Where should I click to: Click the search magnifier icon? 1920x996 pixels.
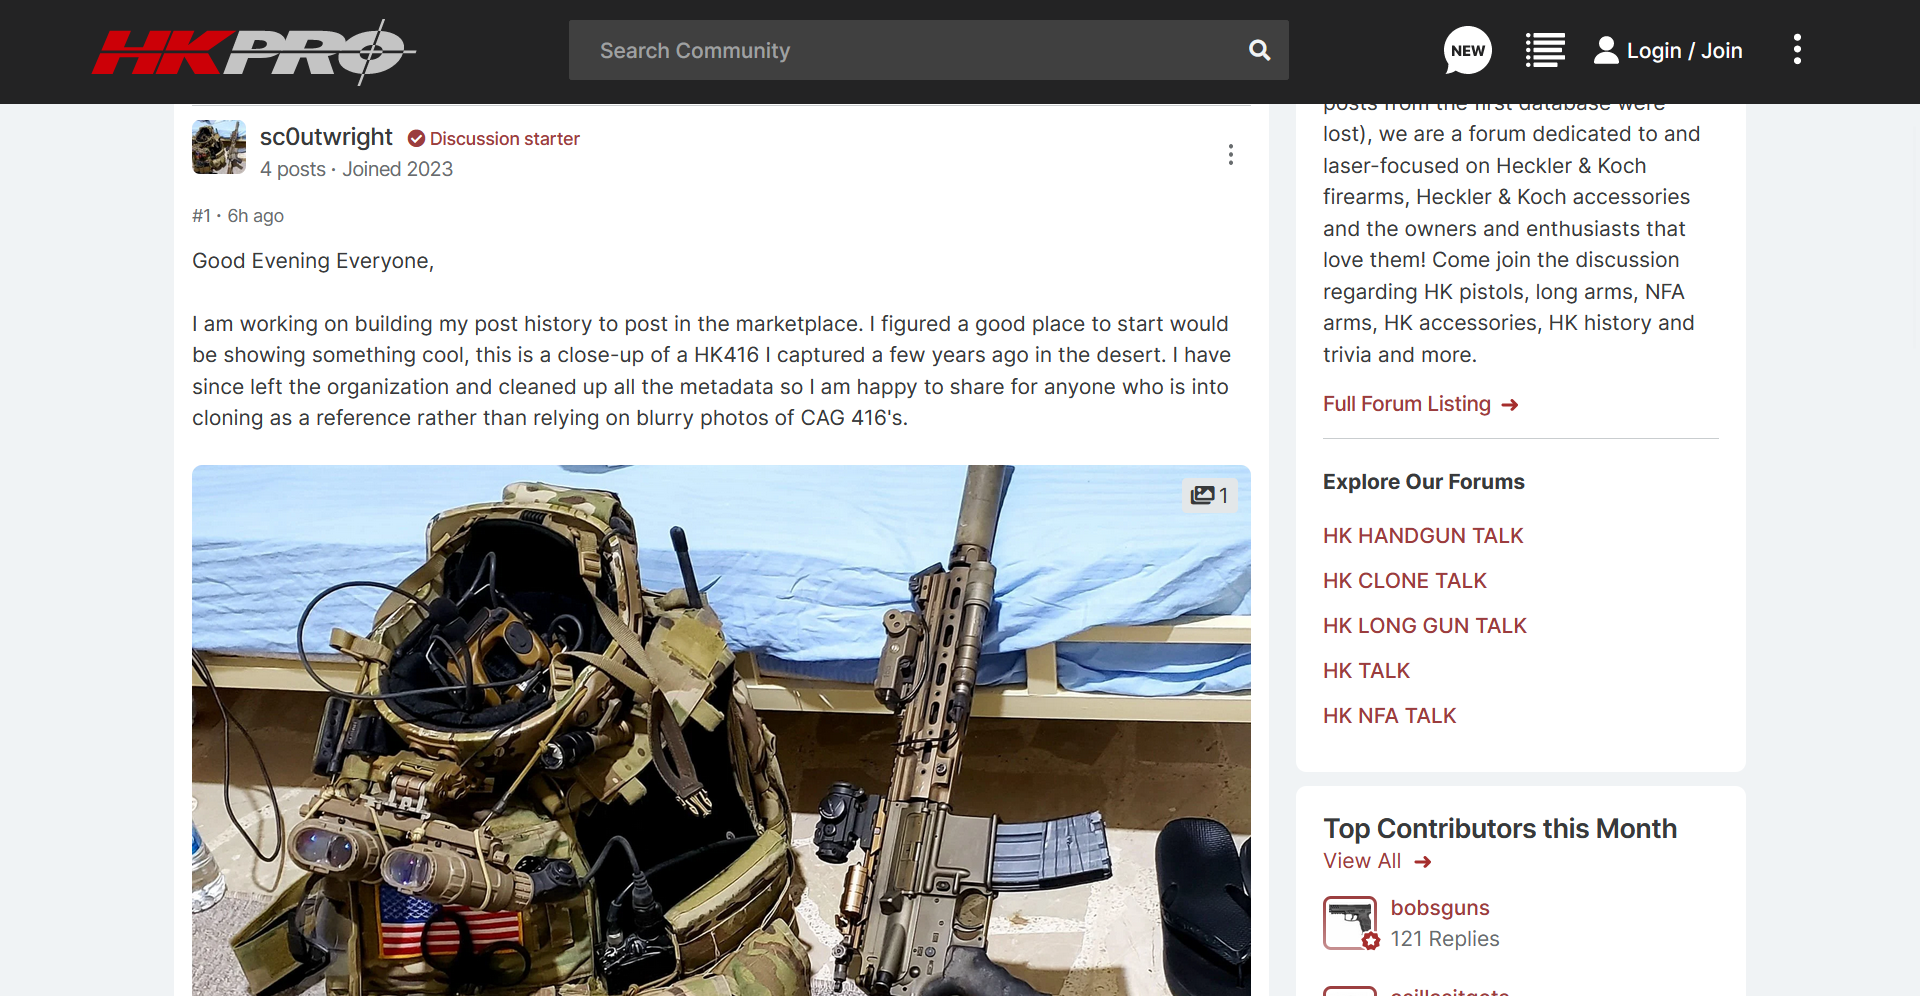click(1259, 50)
